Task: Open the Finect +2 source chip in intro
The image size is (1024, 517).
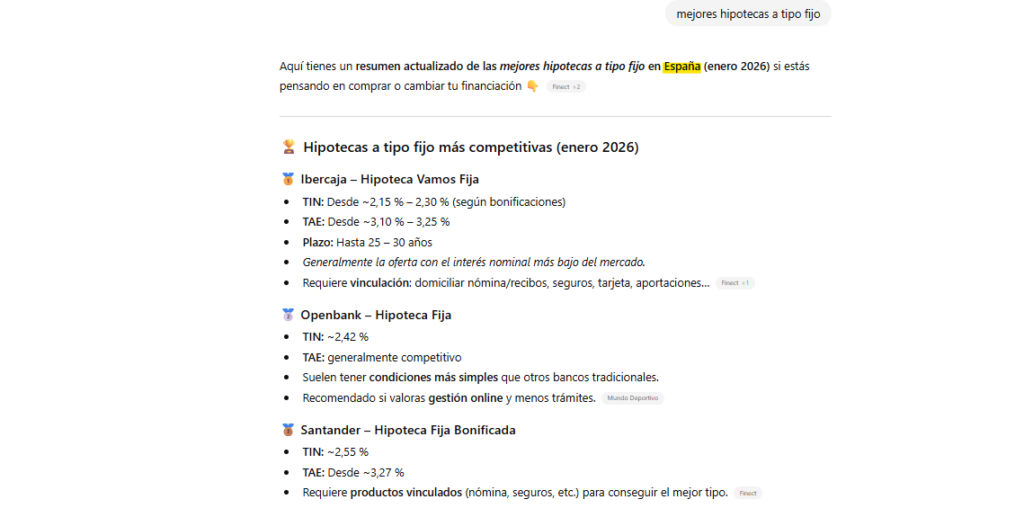Action: pyautogui.click(x=566, y=87)
